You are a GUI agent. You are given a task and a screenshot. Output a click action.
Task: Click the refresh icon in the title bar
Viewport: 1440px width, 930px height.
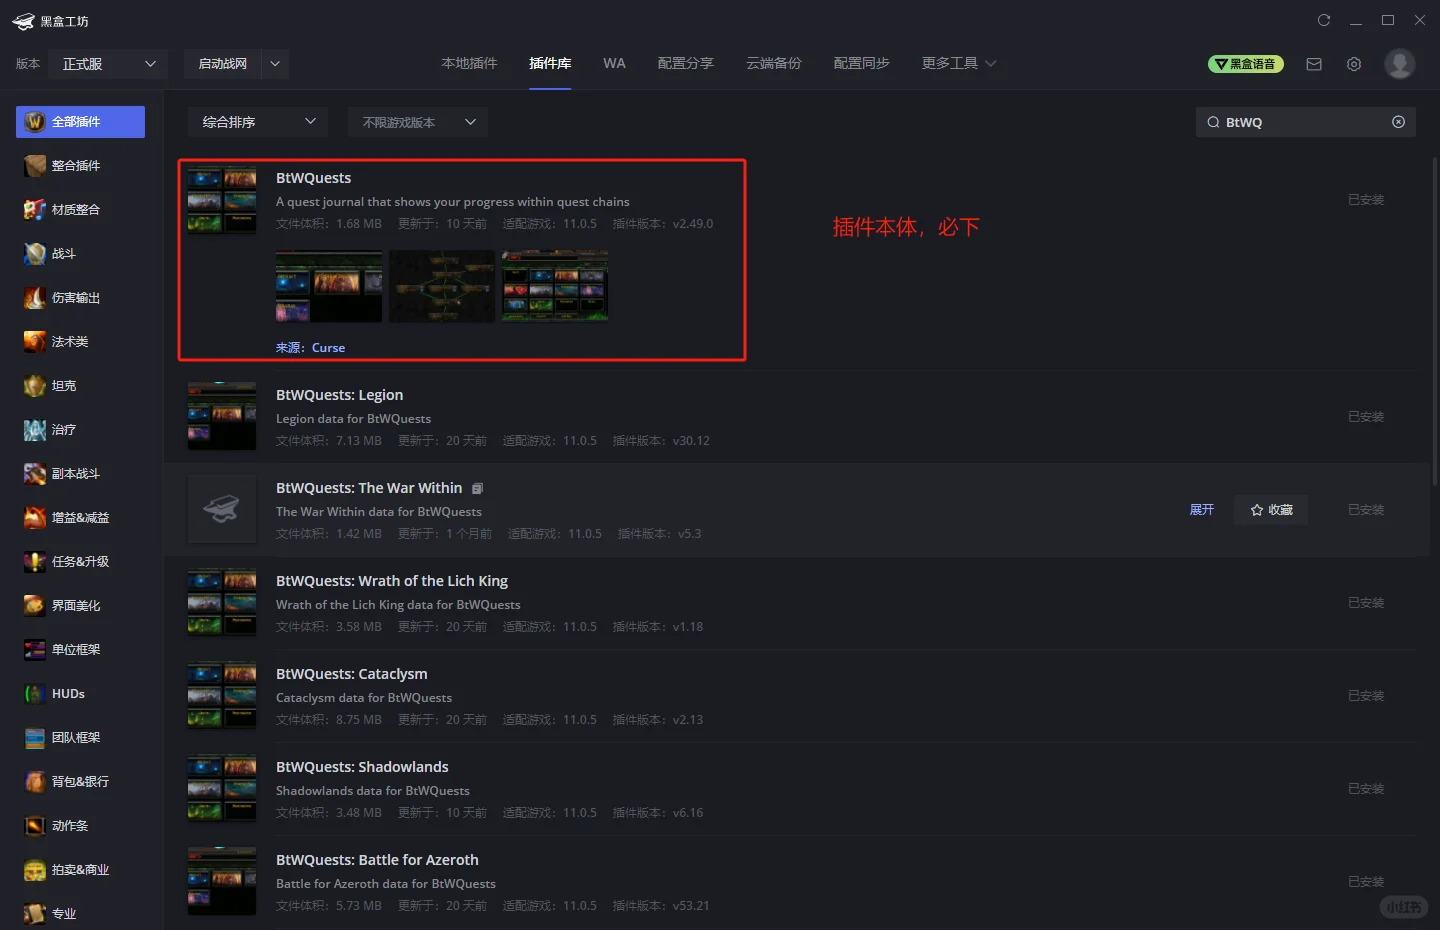point(1324,20)
